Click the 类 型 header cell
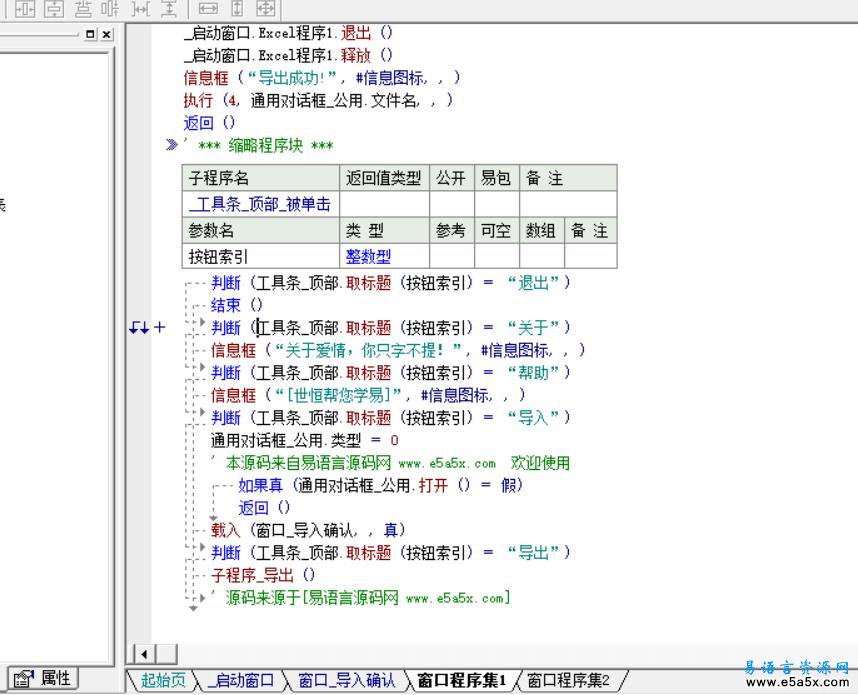This screenshot has width=858, height=695. click(x=385, y=230)
